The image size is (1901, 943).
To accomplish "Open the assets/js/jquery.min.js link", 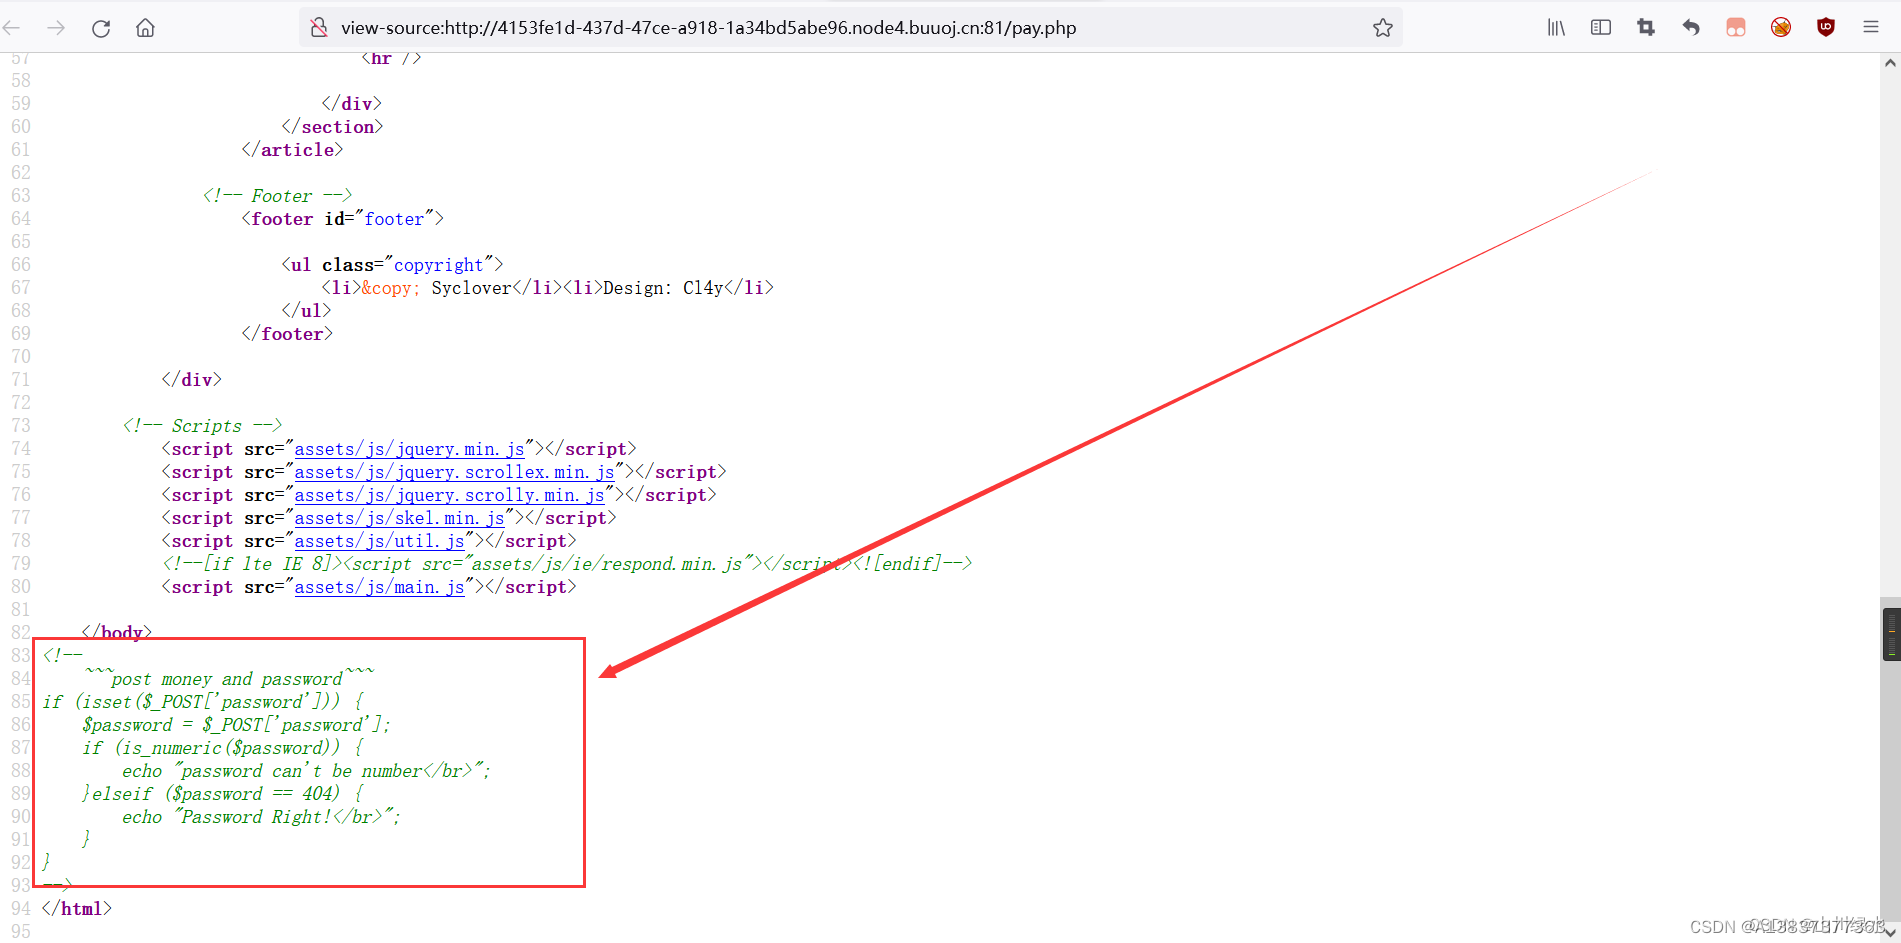I will pos(409,449).
